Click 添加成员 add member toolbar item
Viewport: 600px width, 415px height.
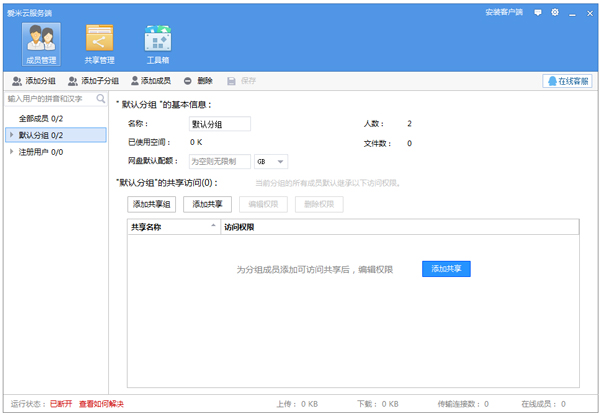coord(151,81)
